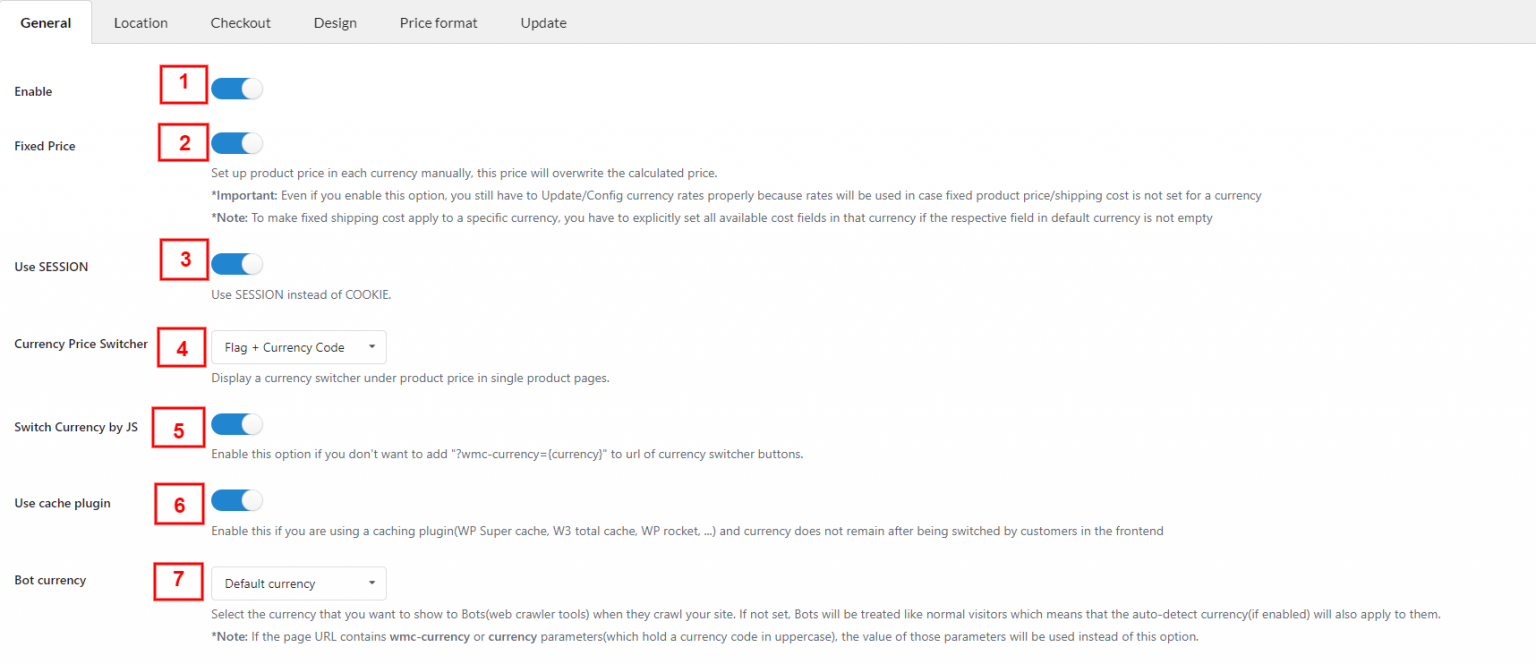Toggle Switch Currency by JS option

237,425
